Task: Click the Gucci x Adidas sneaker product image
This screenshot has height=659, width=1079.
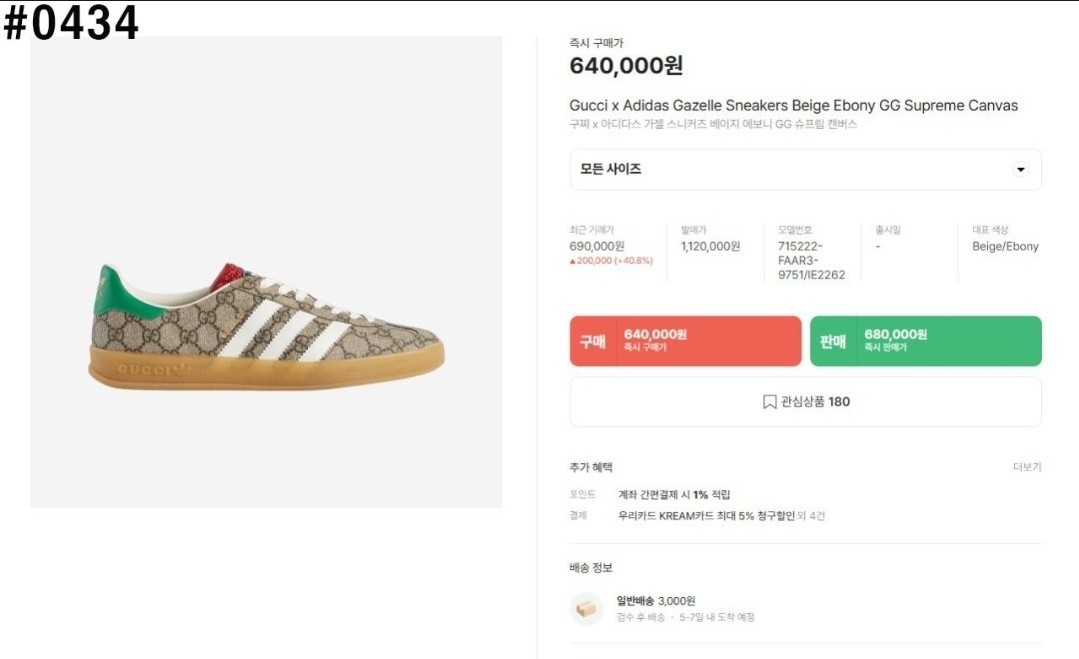Action: (x=266, y=325)
